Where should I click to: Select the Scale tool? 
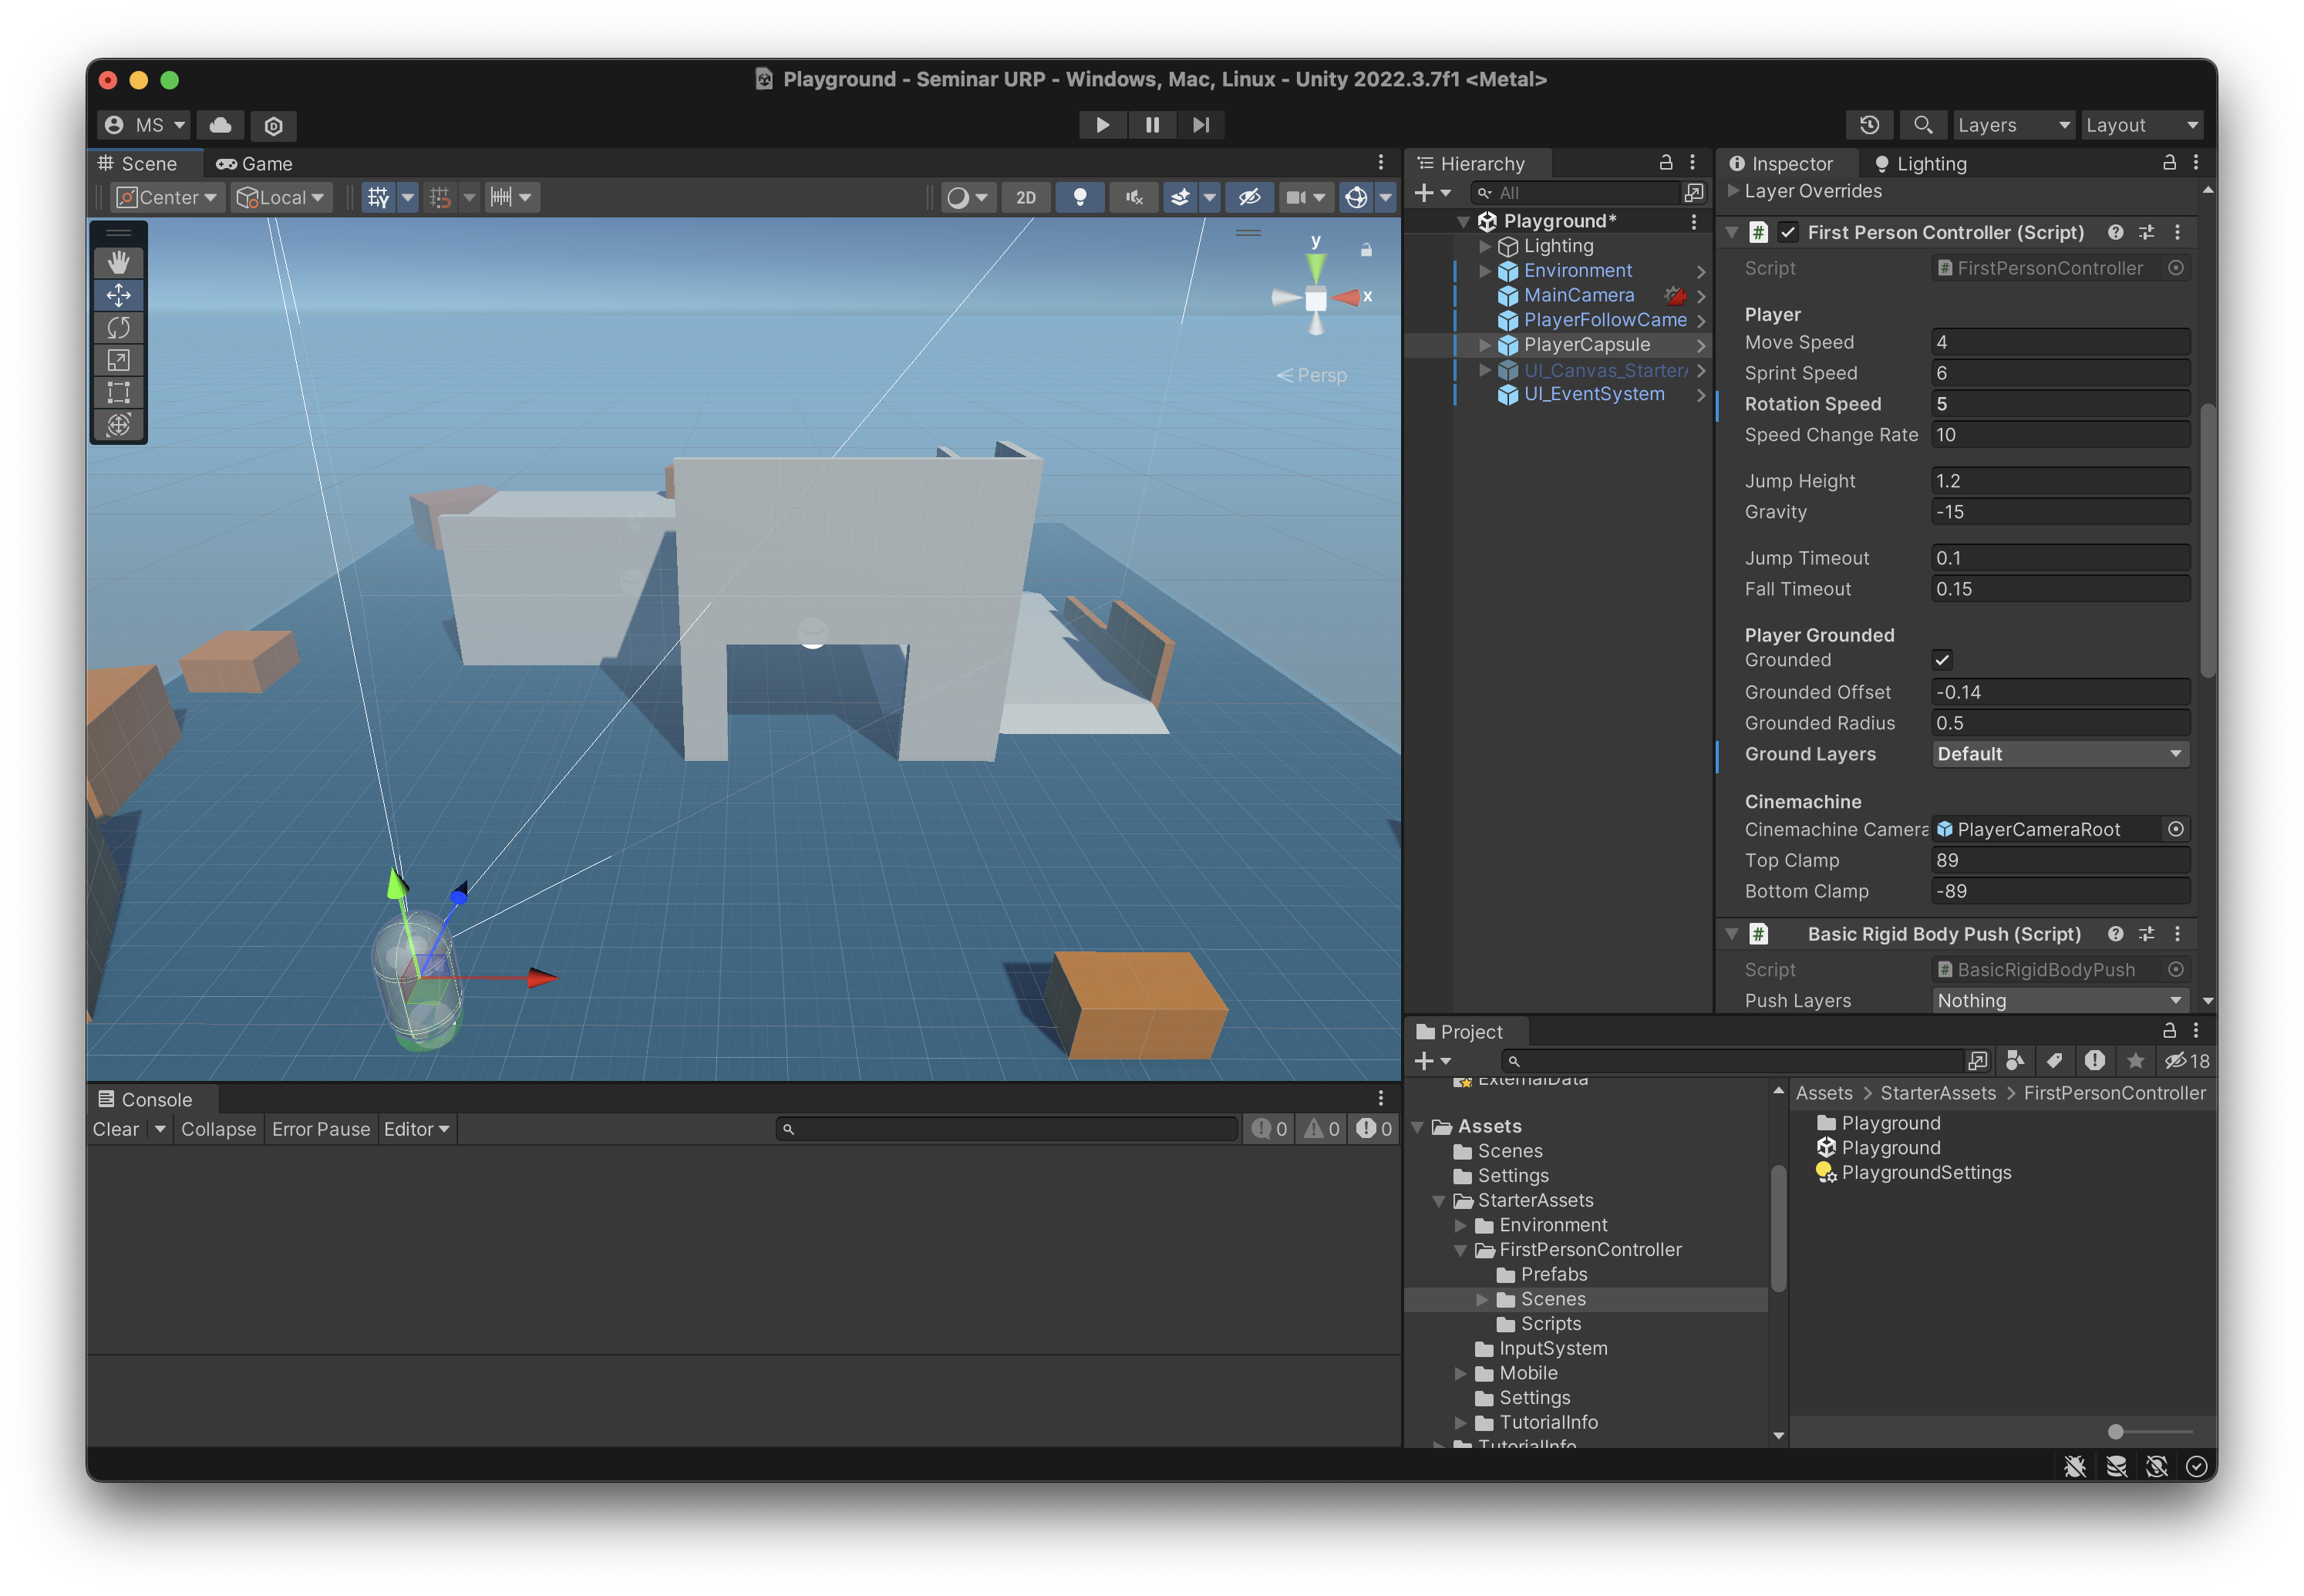coord(118,360)
